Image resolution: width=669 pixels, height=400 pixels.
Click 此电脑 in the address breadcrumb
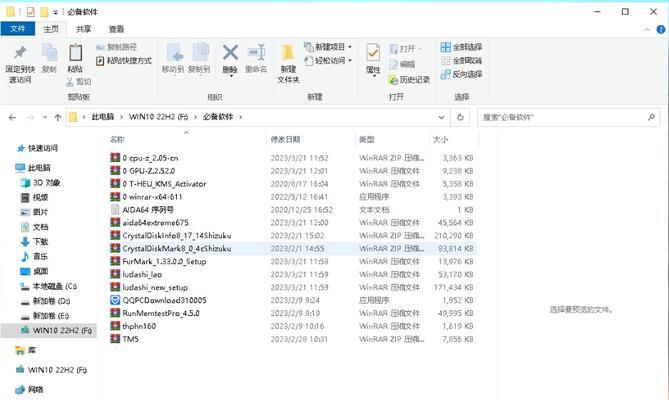(103, 117)
